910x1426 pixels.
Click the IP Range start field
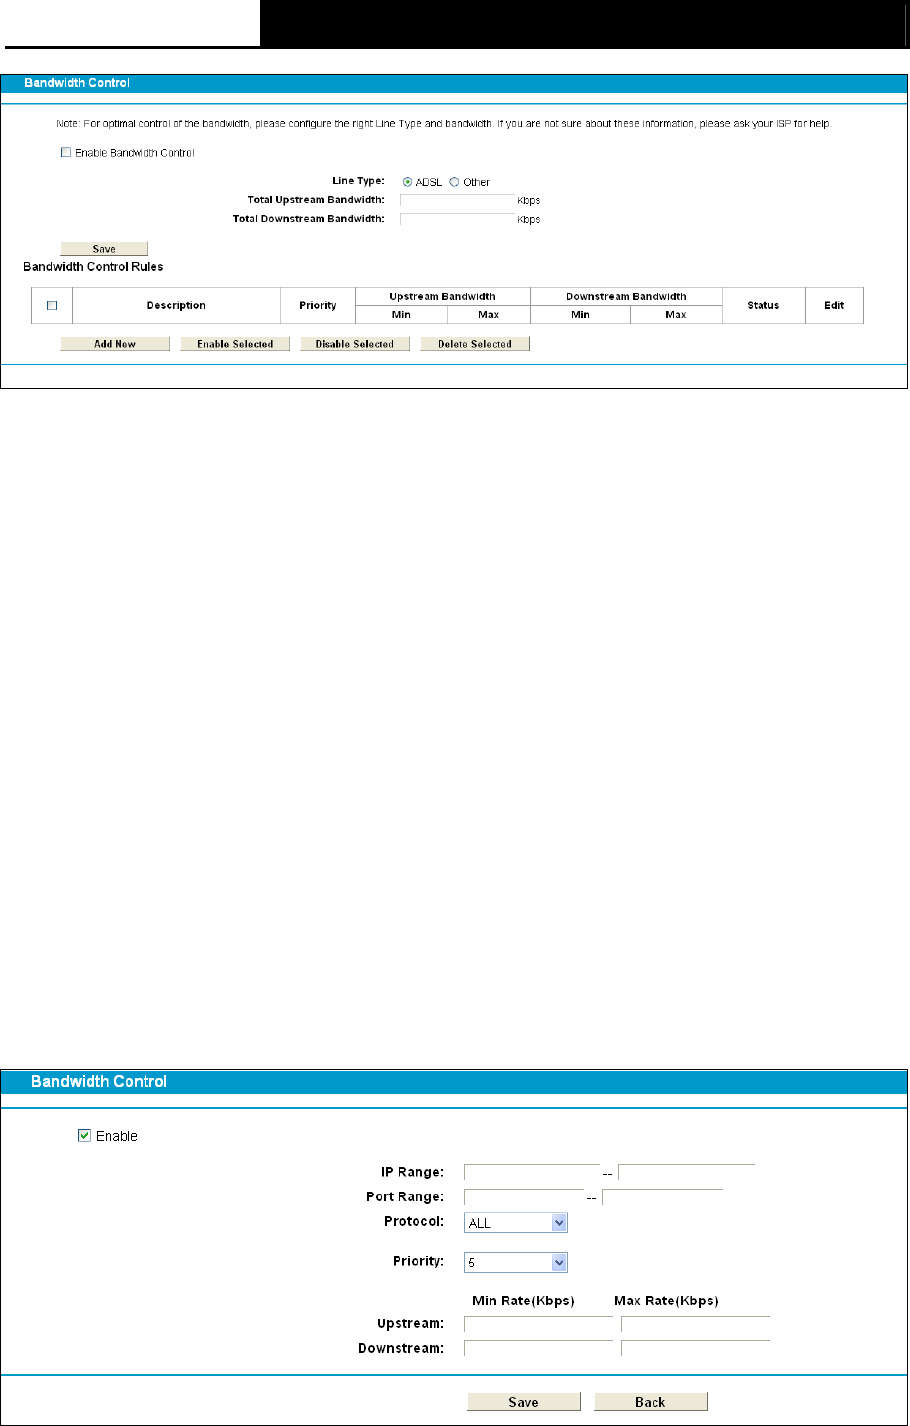[532, 1173]
